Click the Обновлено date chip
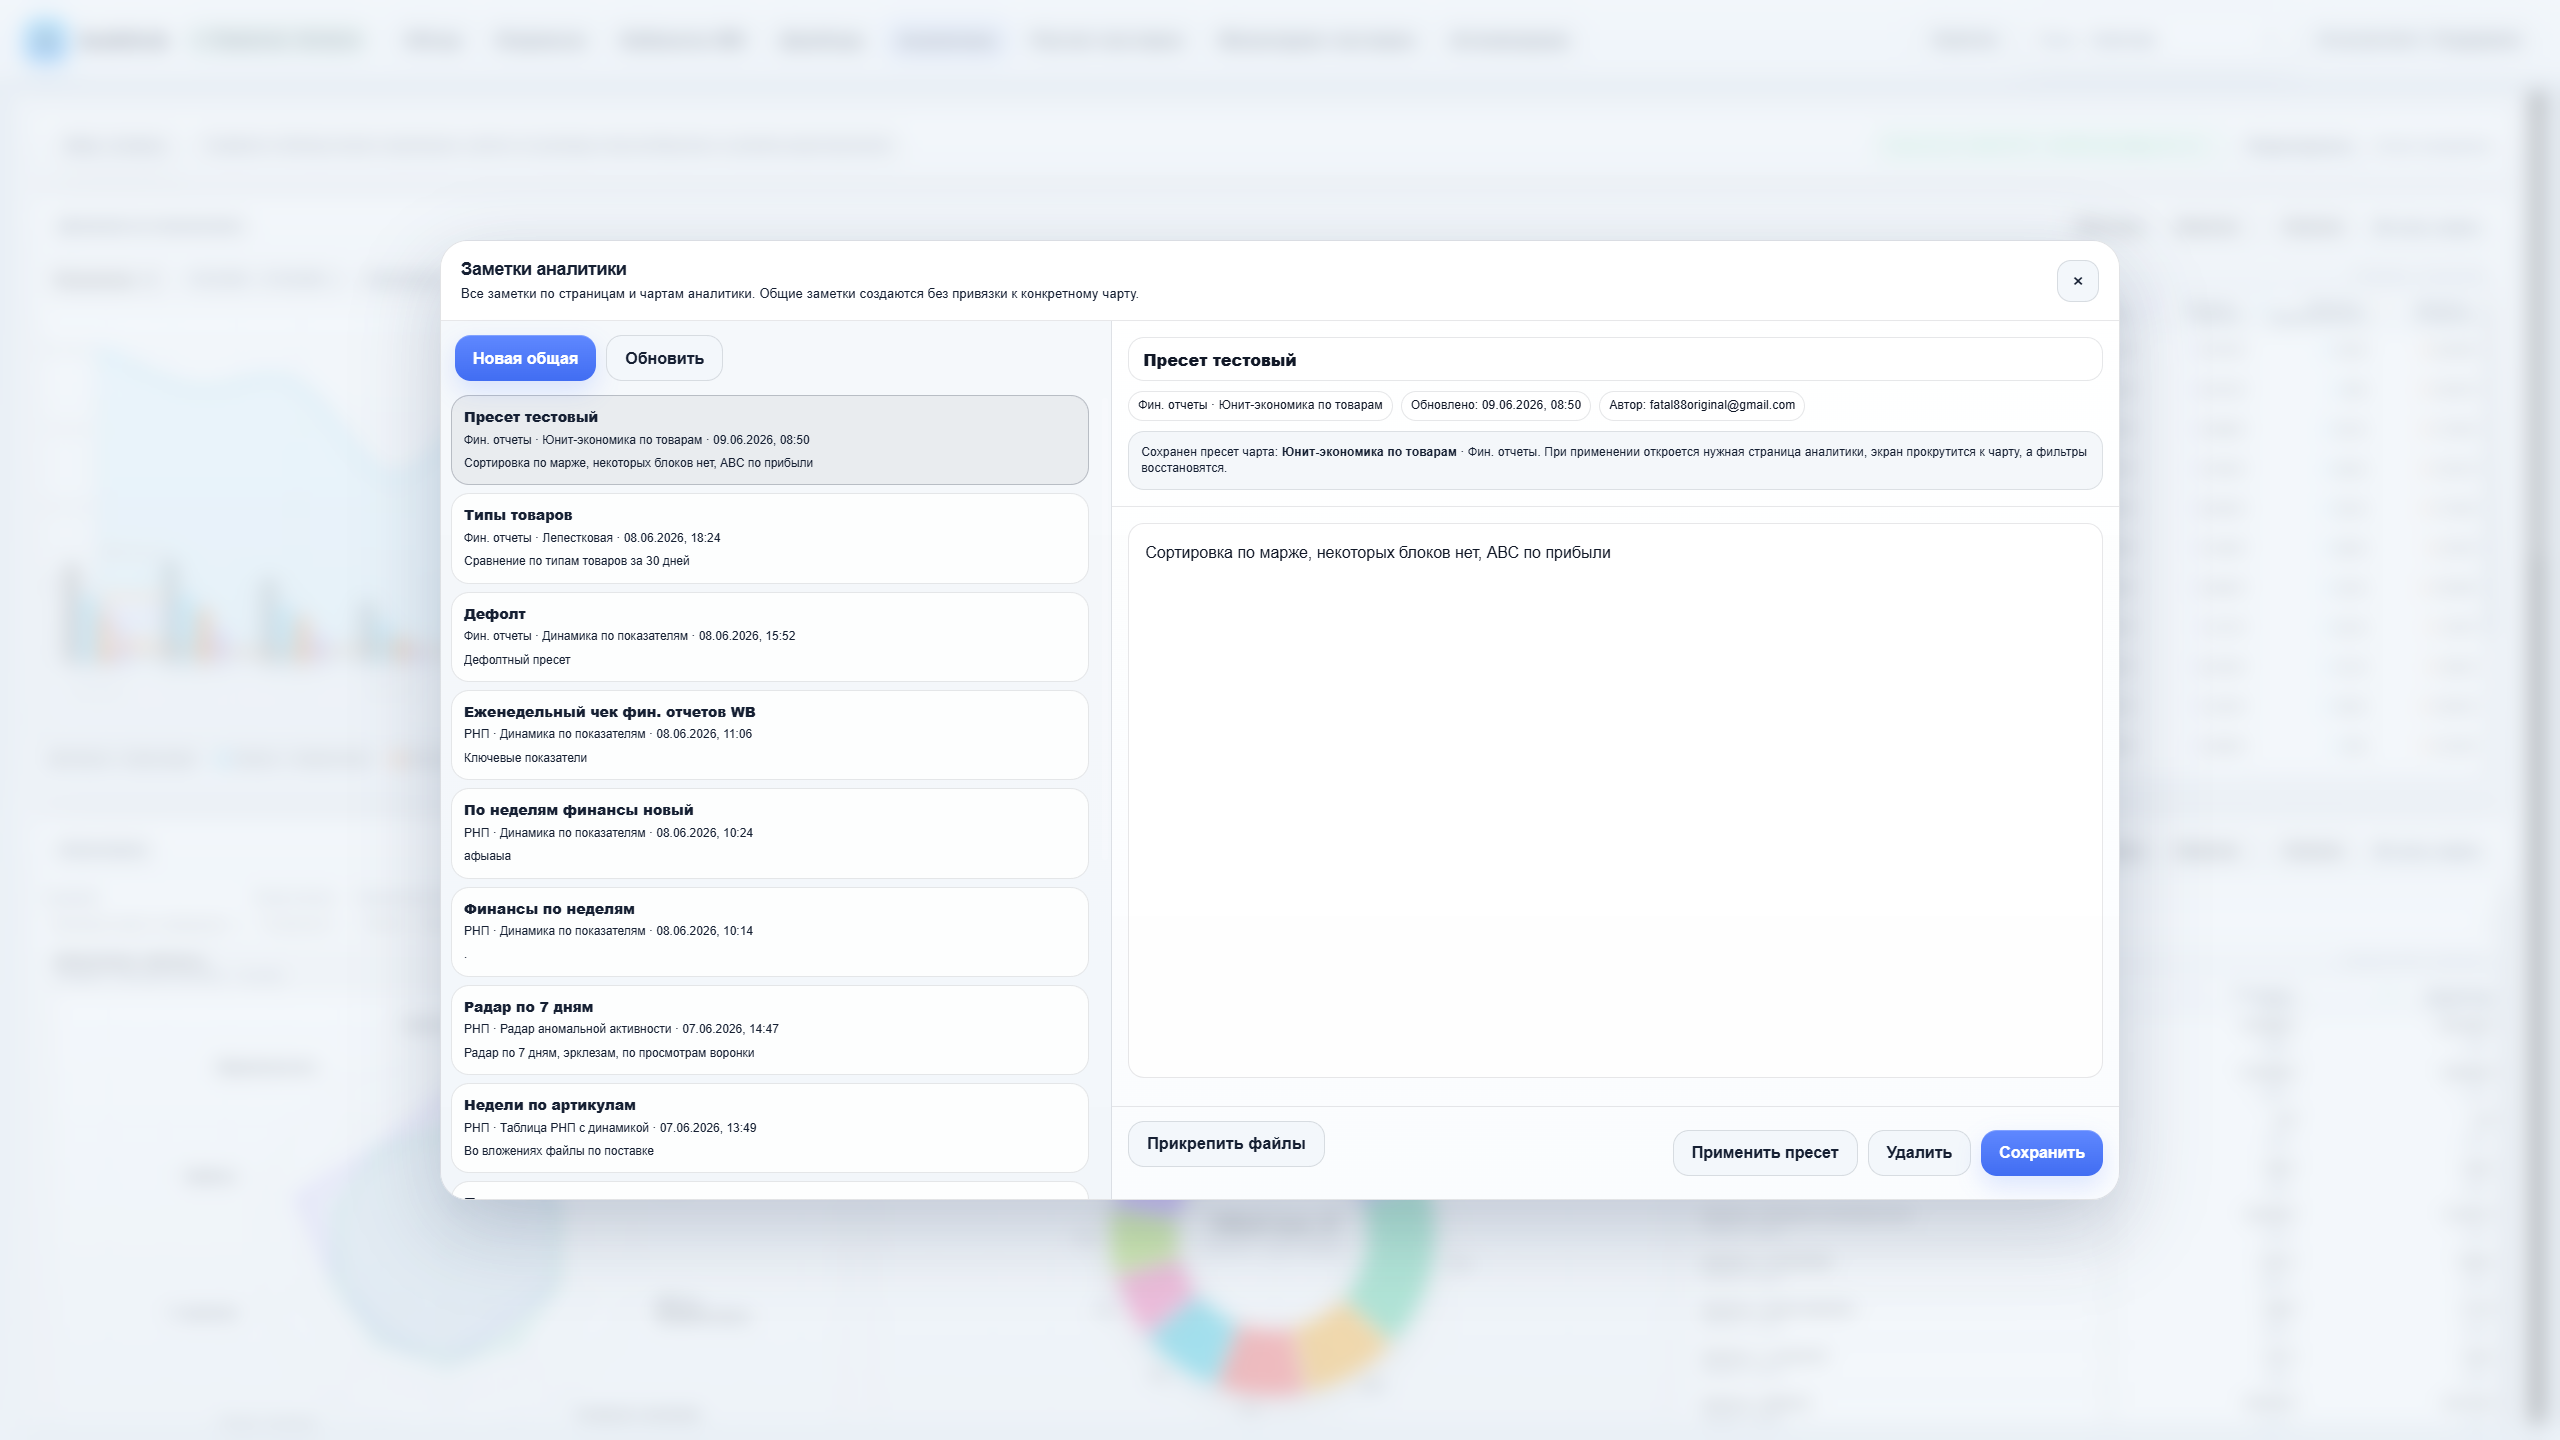This screenshot has width=2560, height=1440. (x=1495, y=405)
